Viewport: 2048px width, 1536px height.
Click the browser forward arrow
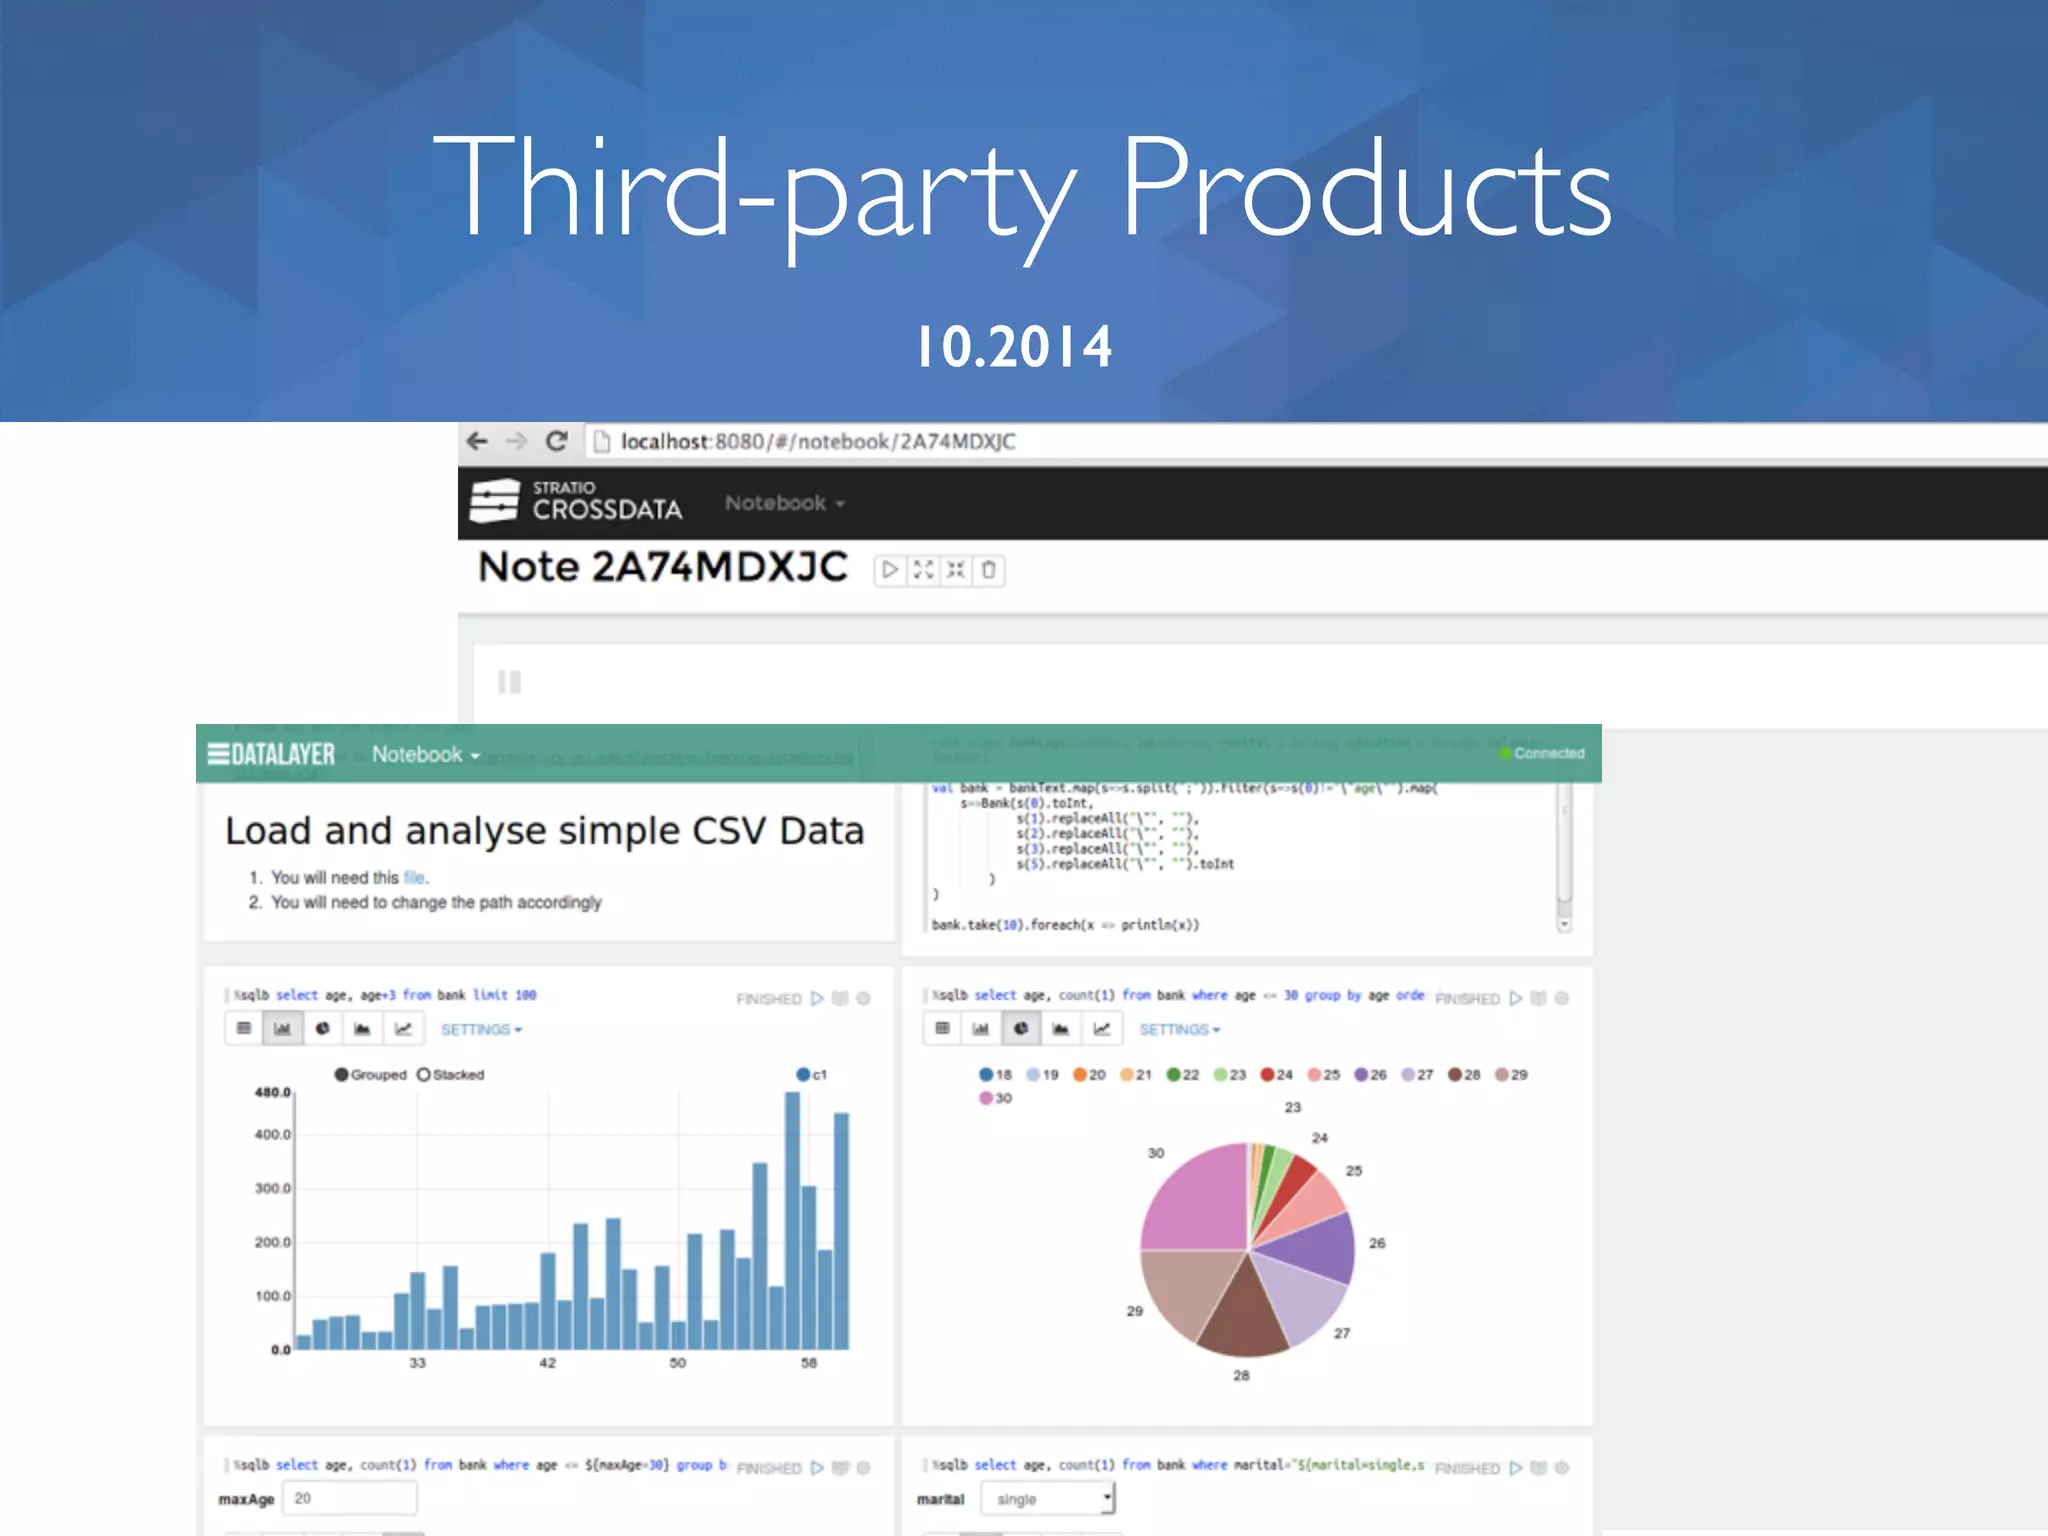point(516,441)
